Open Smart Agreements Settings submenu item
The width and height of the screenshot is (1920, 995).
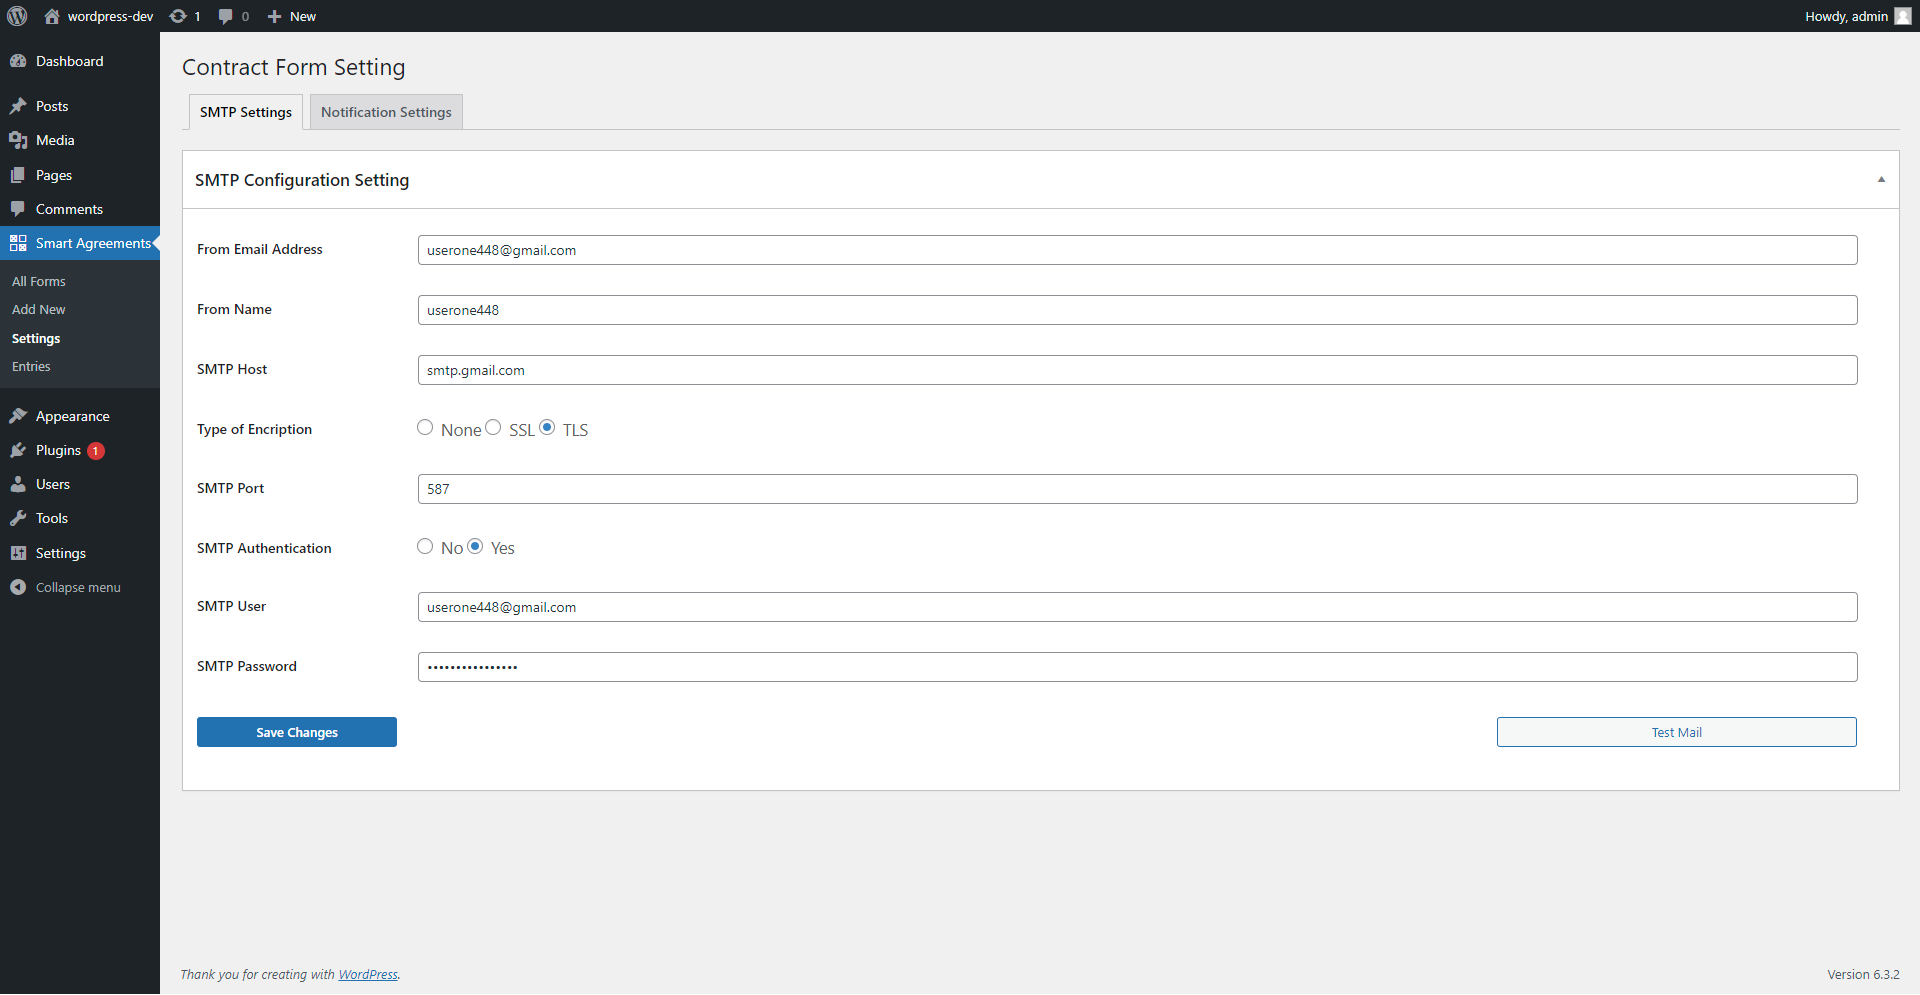tap(36, 338)
